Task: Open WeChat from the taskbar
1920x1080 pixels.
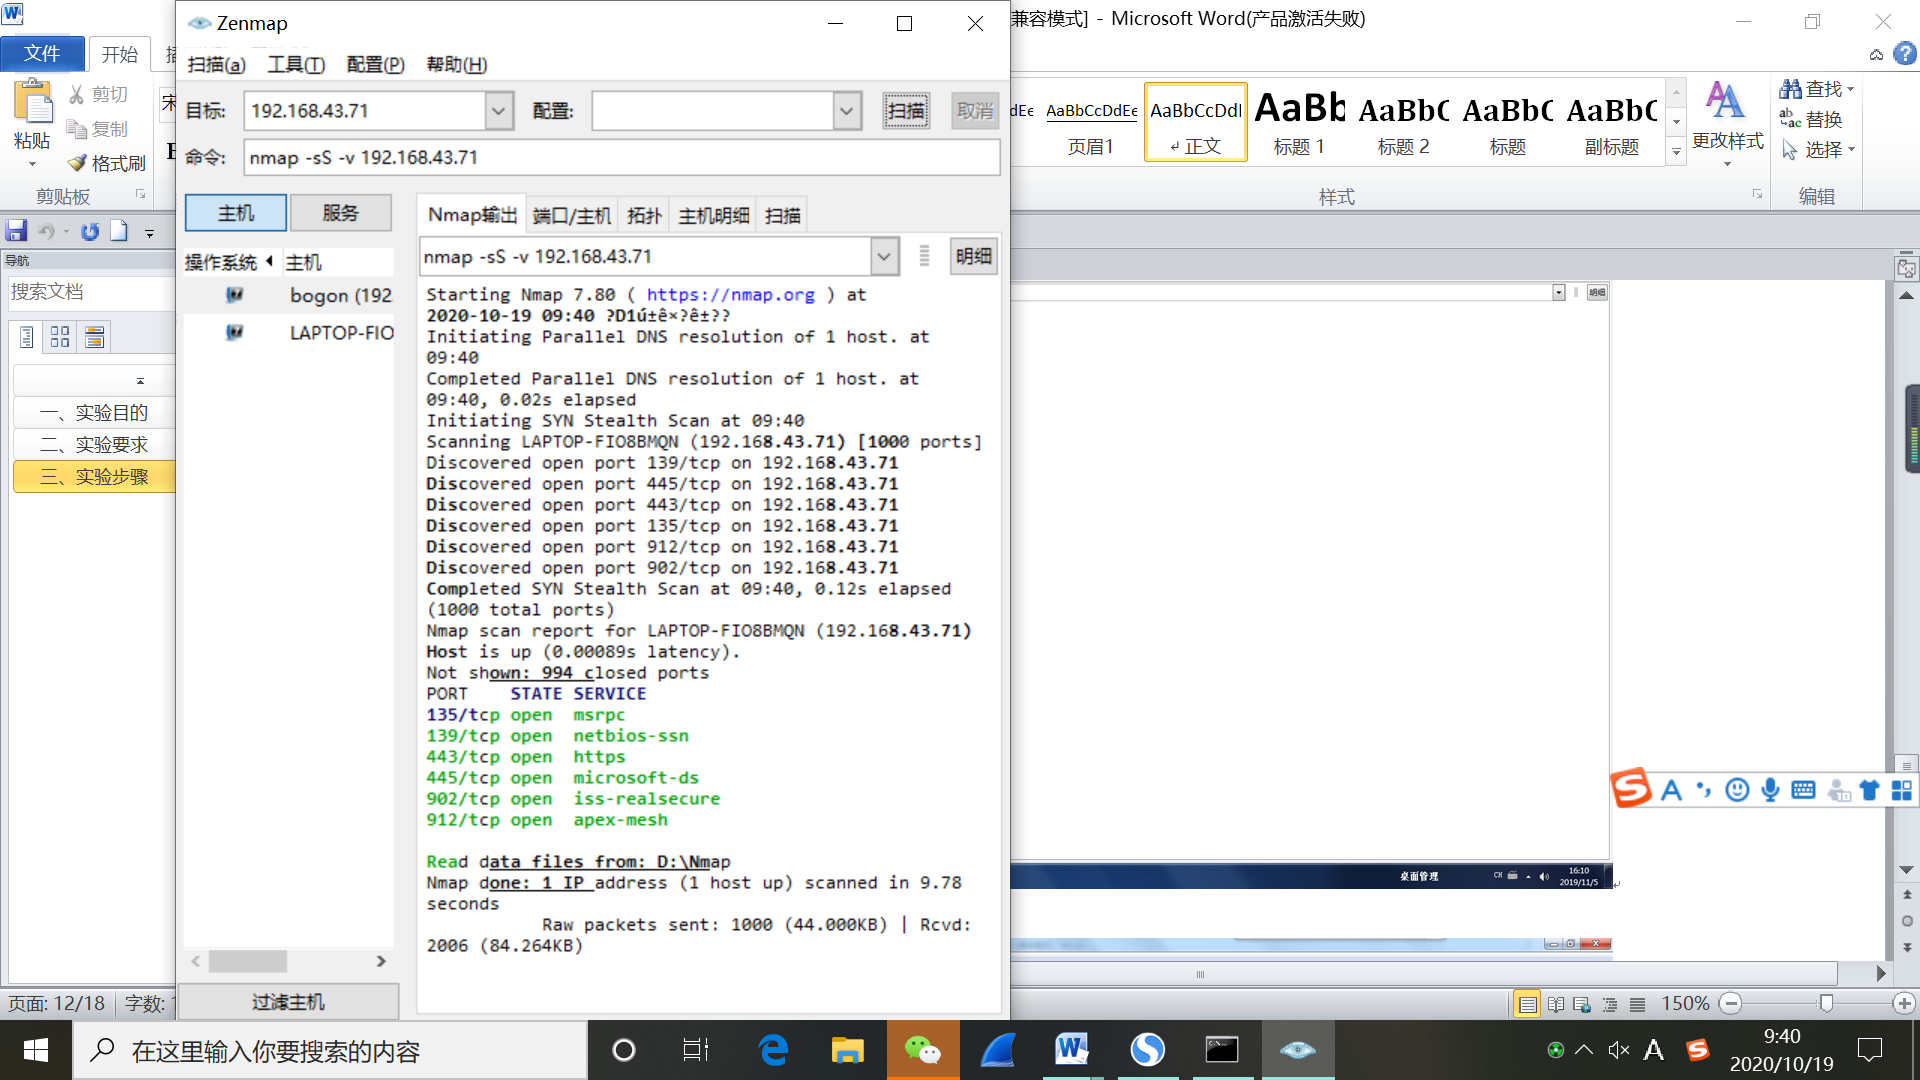Action: tap(922, 1050)
